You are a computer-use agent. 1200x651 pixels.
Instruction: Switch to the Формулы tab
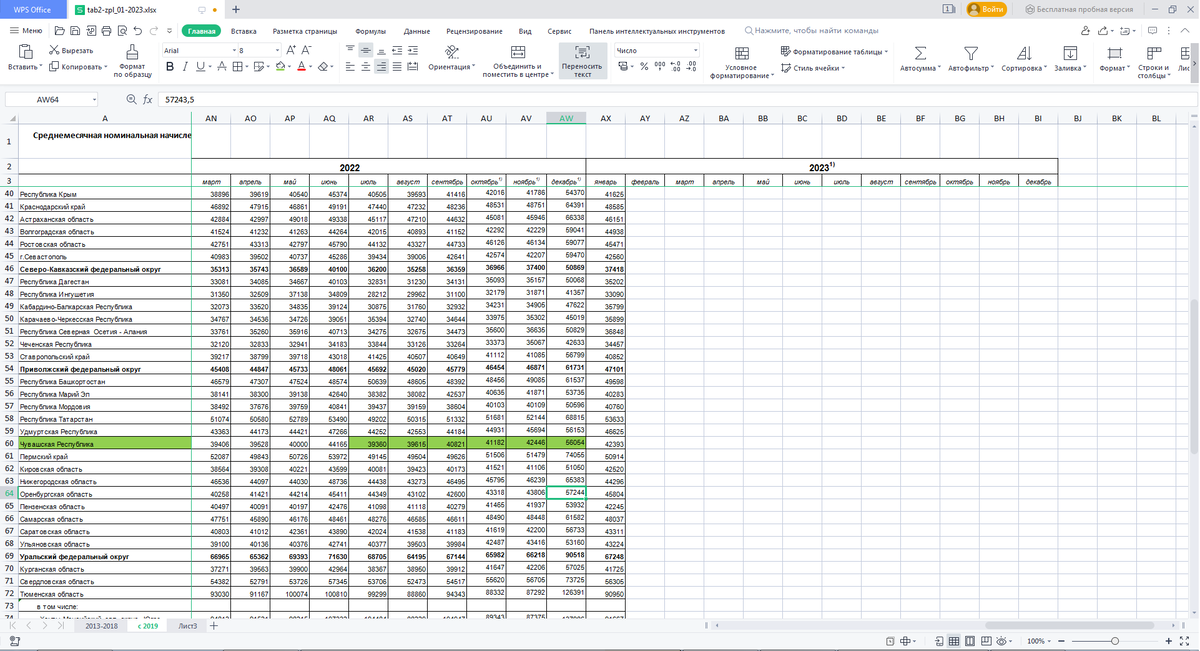coord(370,31)
